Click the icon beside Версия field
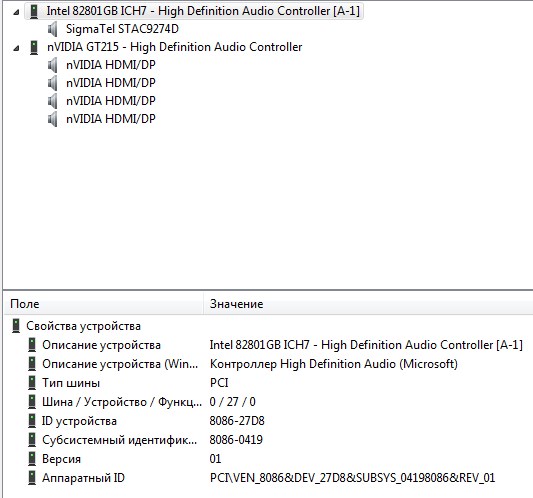This screenshot has width=533, height=498. (x=32, y=459)
